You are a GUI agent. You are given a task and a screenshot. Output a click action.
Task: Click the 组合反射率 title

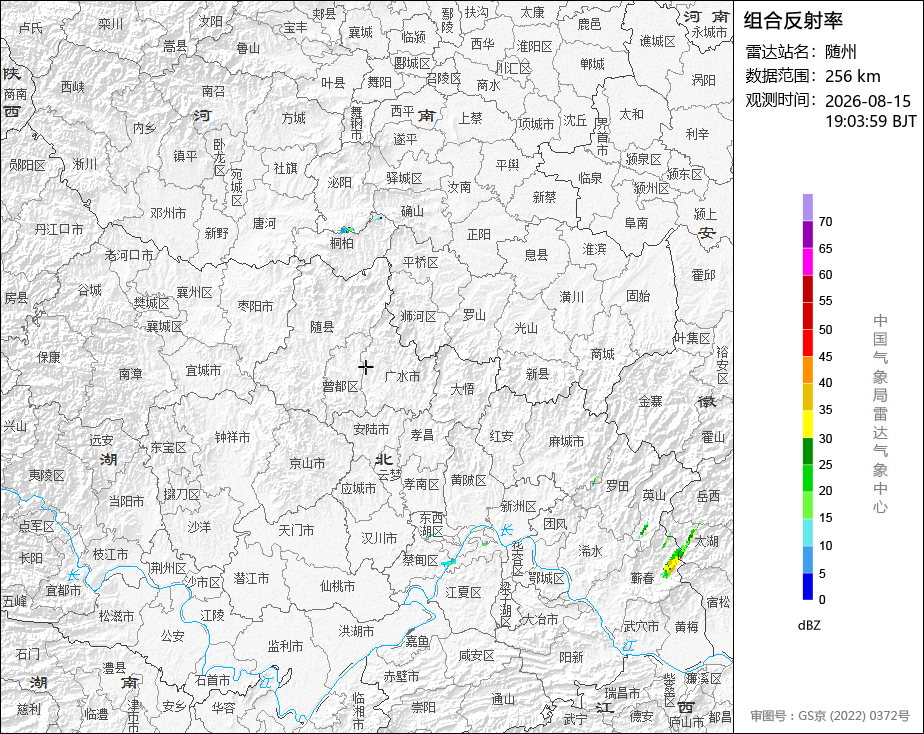click(x=793, y=21)
